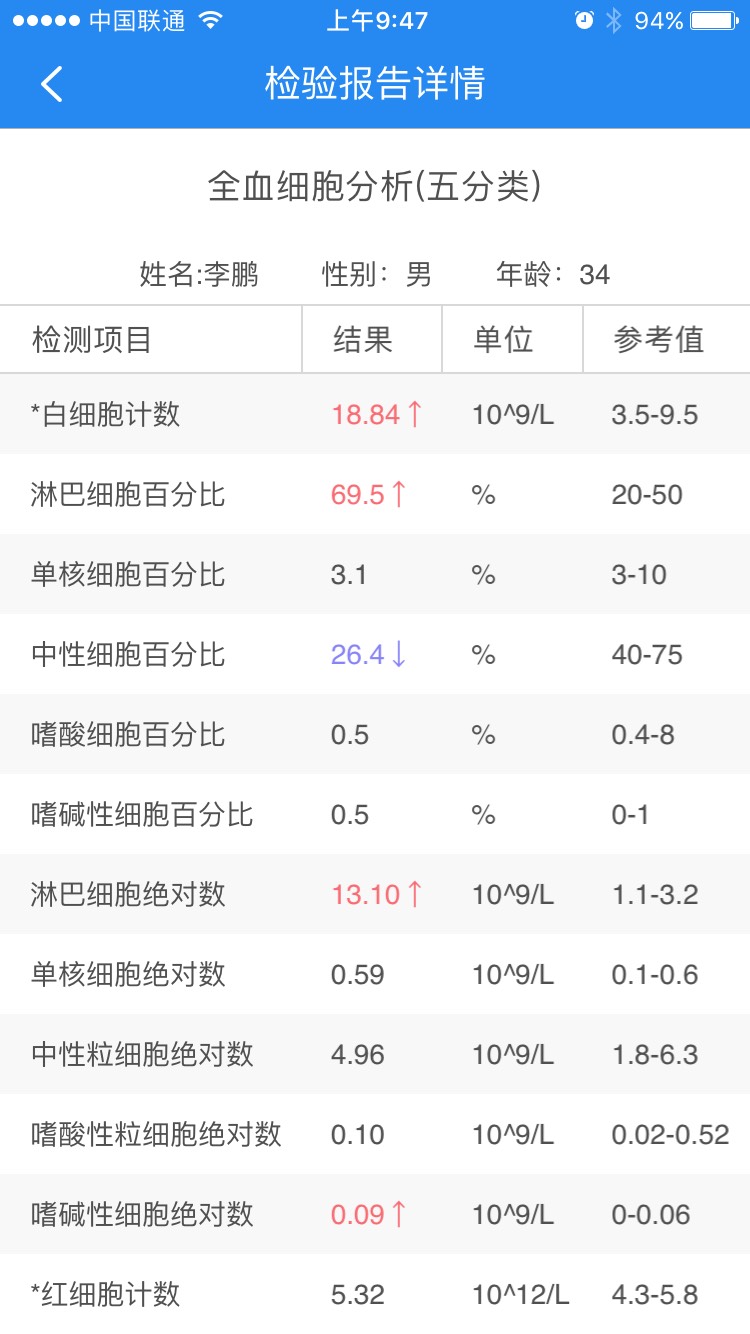Screen dimensions: 750x1334
Task: Tap the down arrow beside 26.4
Action: (x=399, y=655)
